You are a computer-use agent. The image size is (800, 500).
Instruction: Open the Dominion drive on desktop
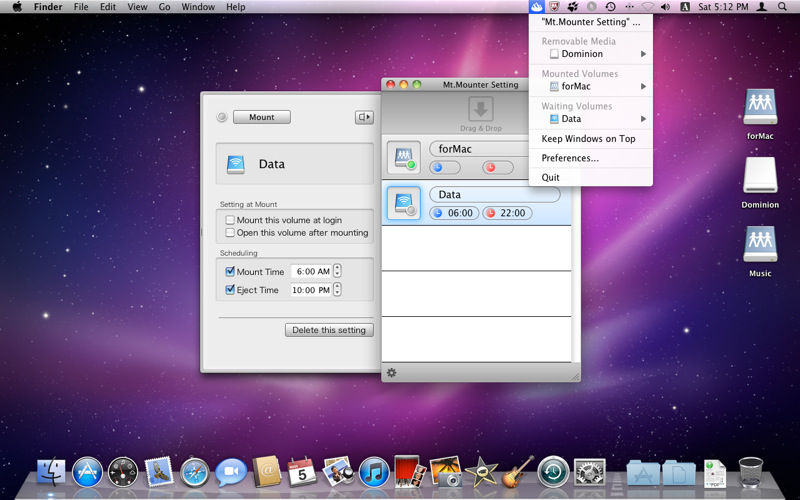[x=760, y=177]
